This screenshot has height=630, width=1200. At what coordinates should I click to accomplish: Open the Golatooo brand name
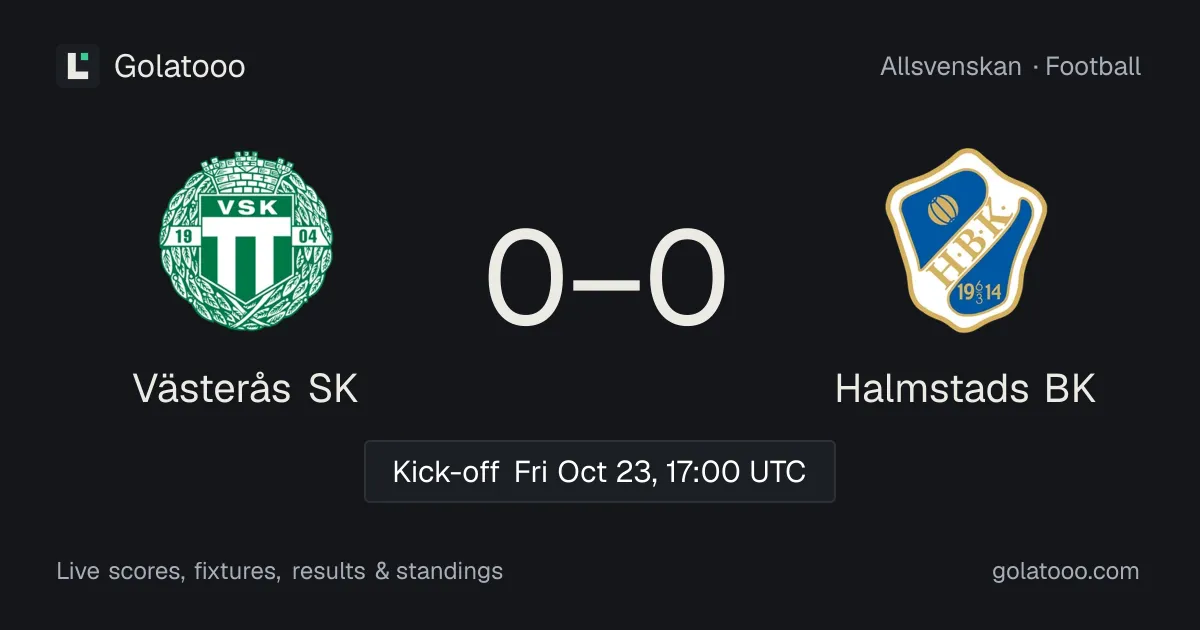180,67
